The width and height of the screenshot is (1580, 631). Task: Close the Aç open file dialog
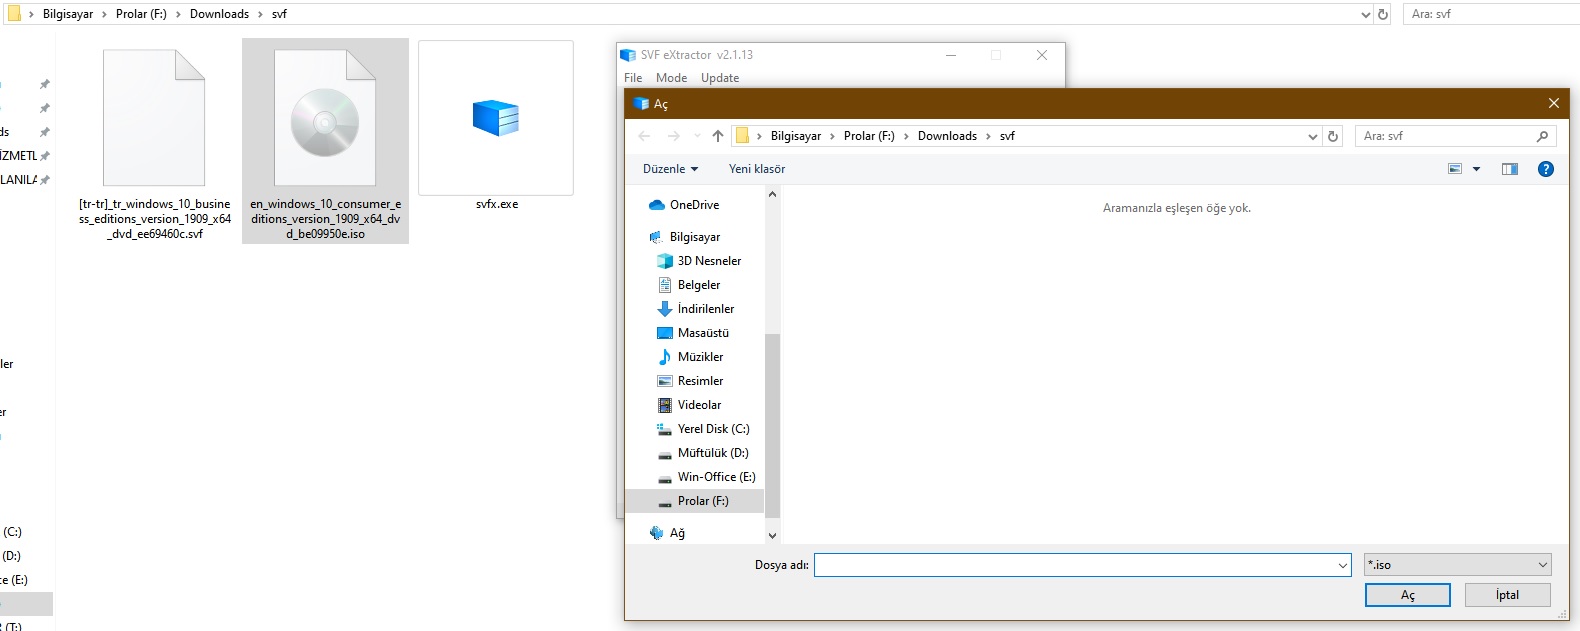pos(1553,103)
